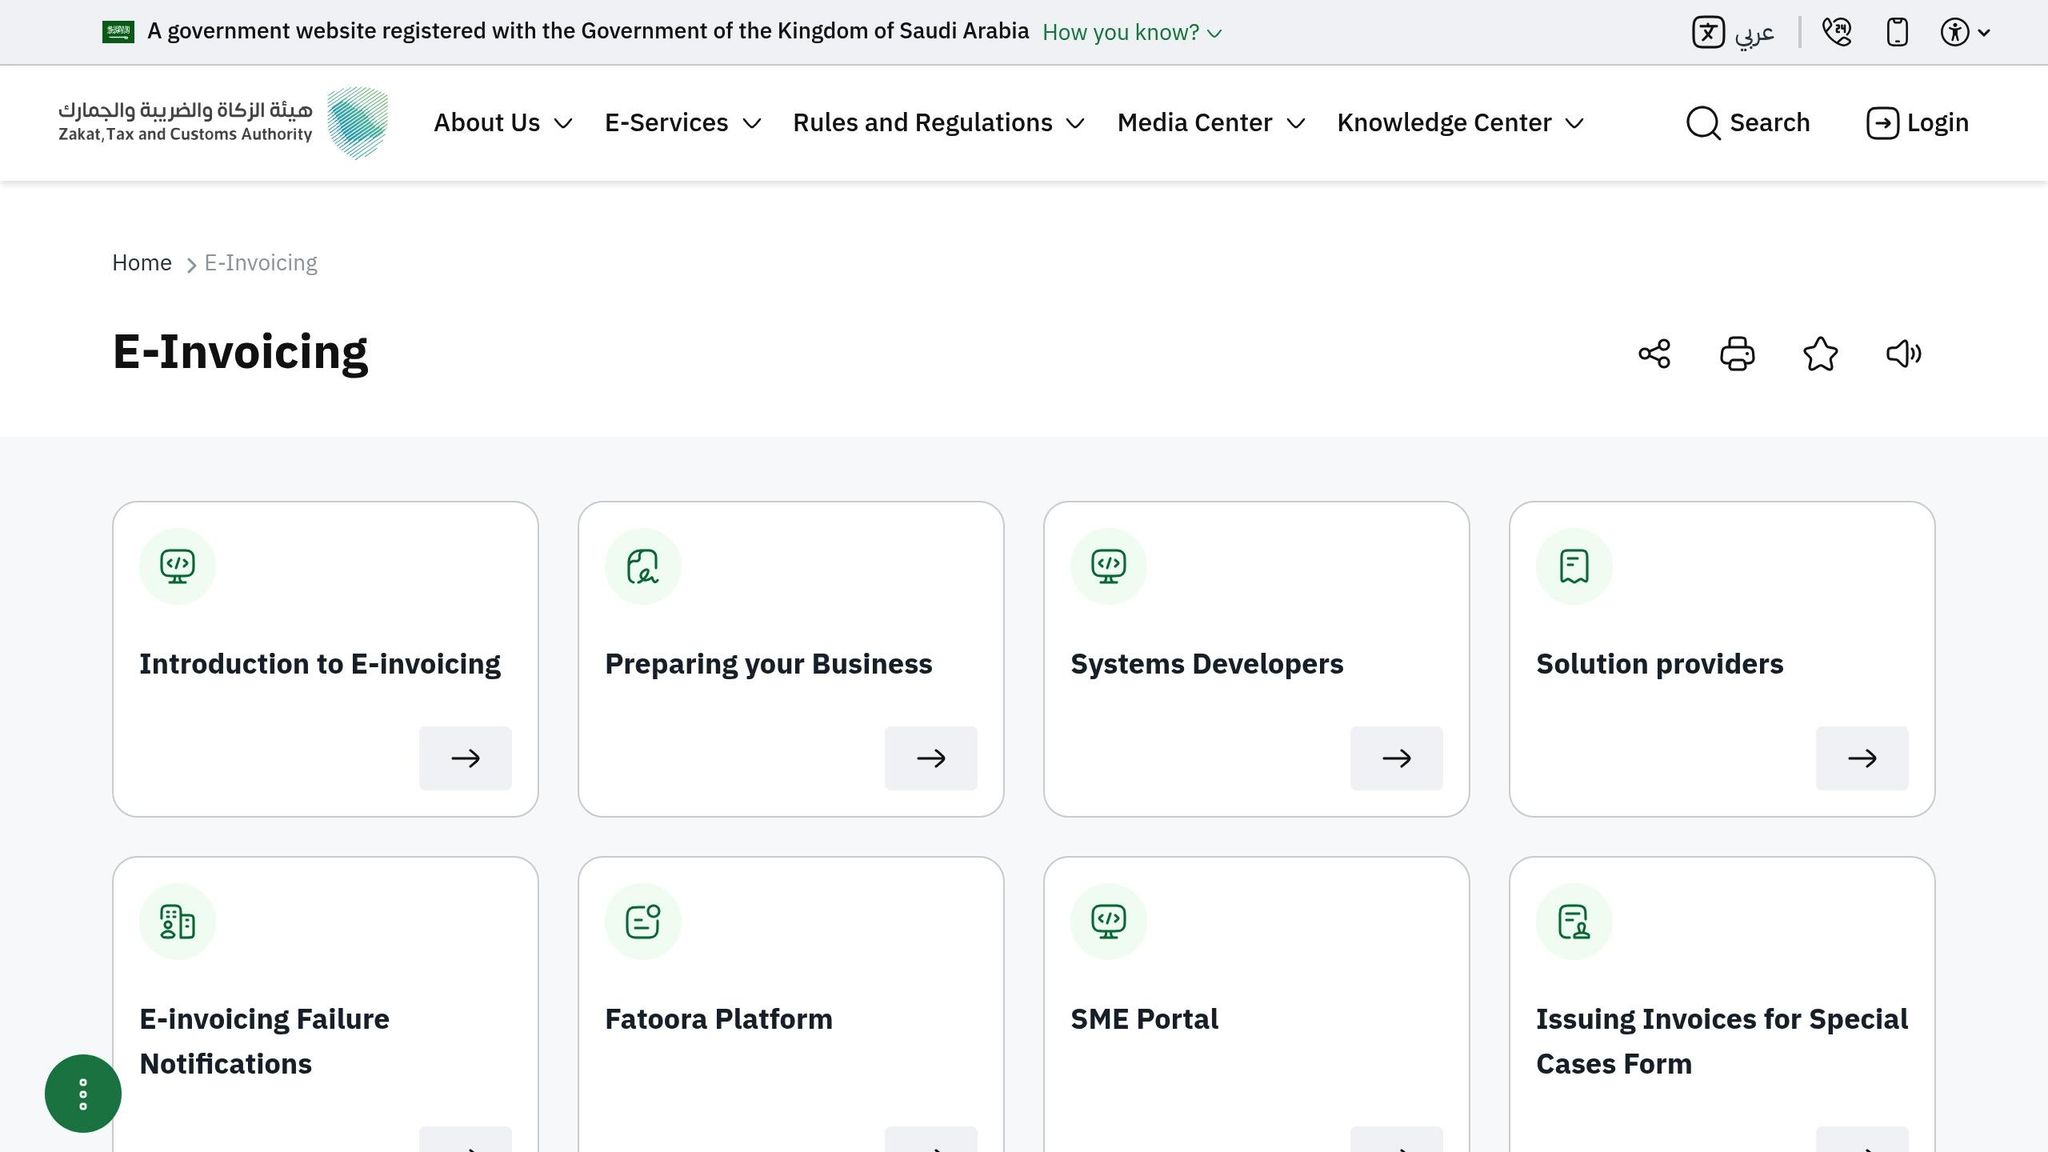
Task: Add page to favorites with star icon
Action: (x=1820, y=354)
